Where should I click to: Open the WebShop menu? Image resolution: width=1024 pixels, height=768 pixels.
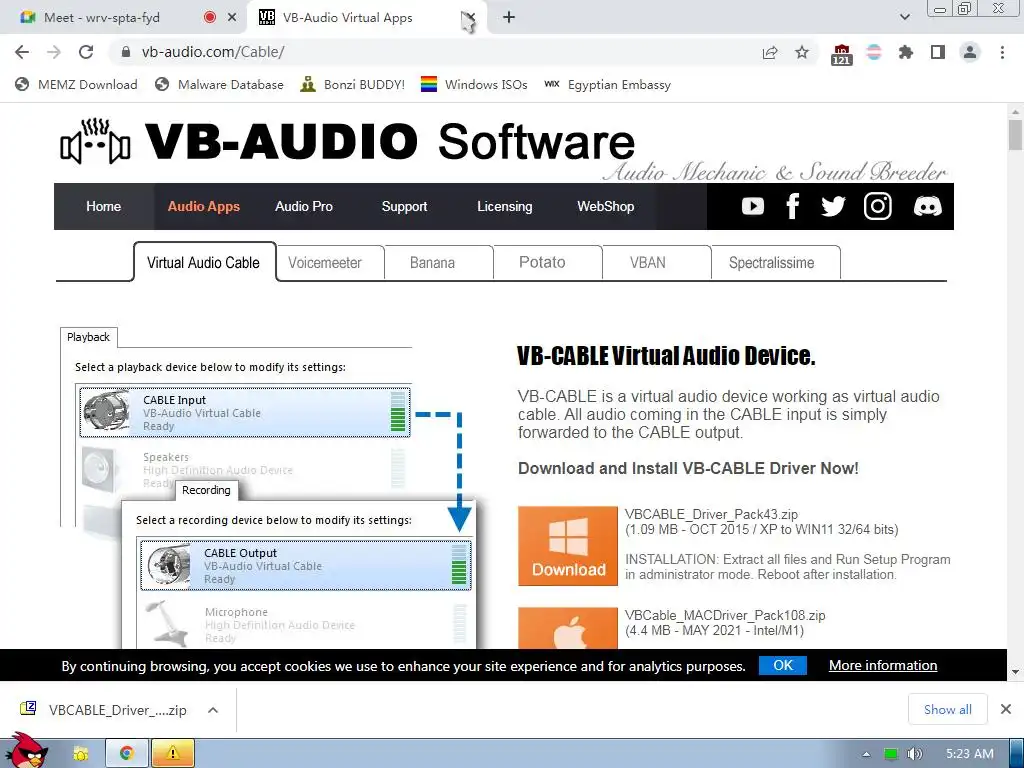tap(605, 206)
